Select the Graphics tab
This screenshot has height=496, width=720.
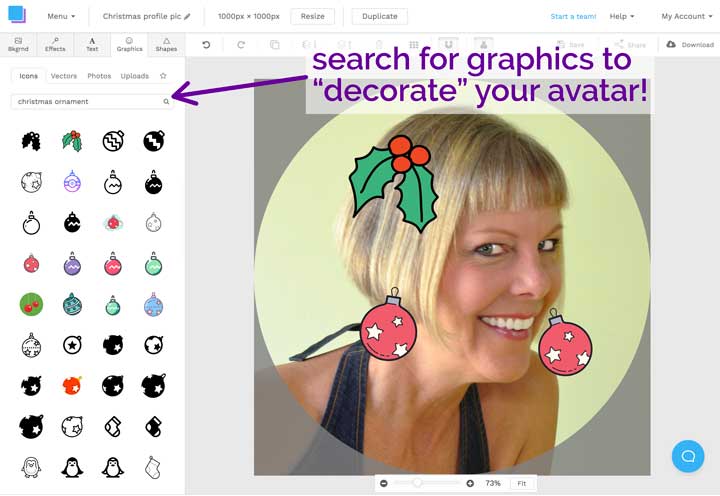(x=129, y=45)
